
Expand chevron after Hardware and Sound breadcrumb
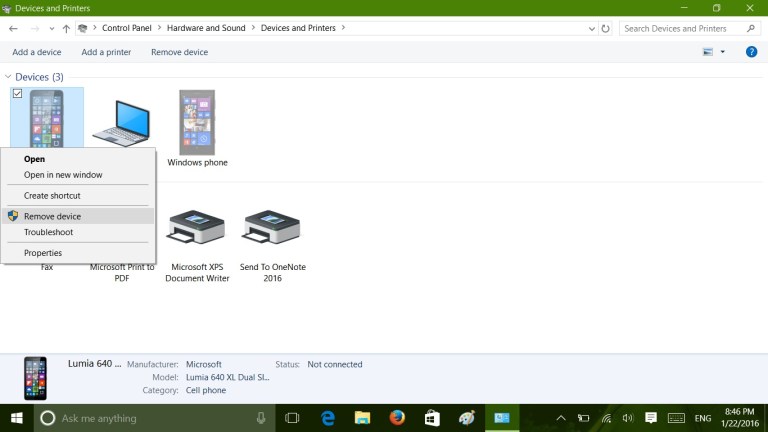[253, 28]
